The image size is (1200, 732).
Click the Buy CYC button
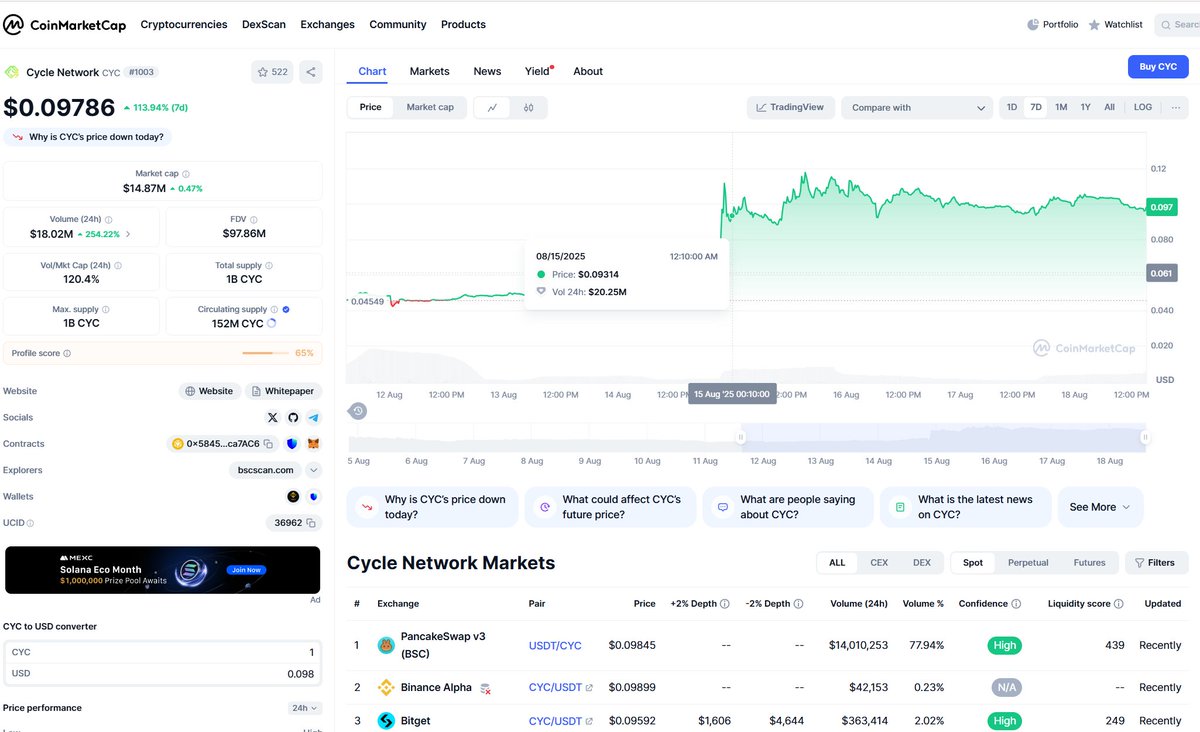1158,67
